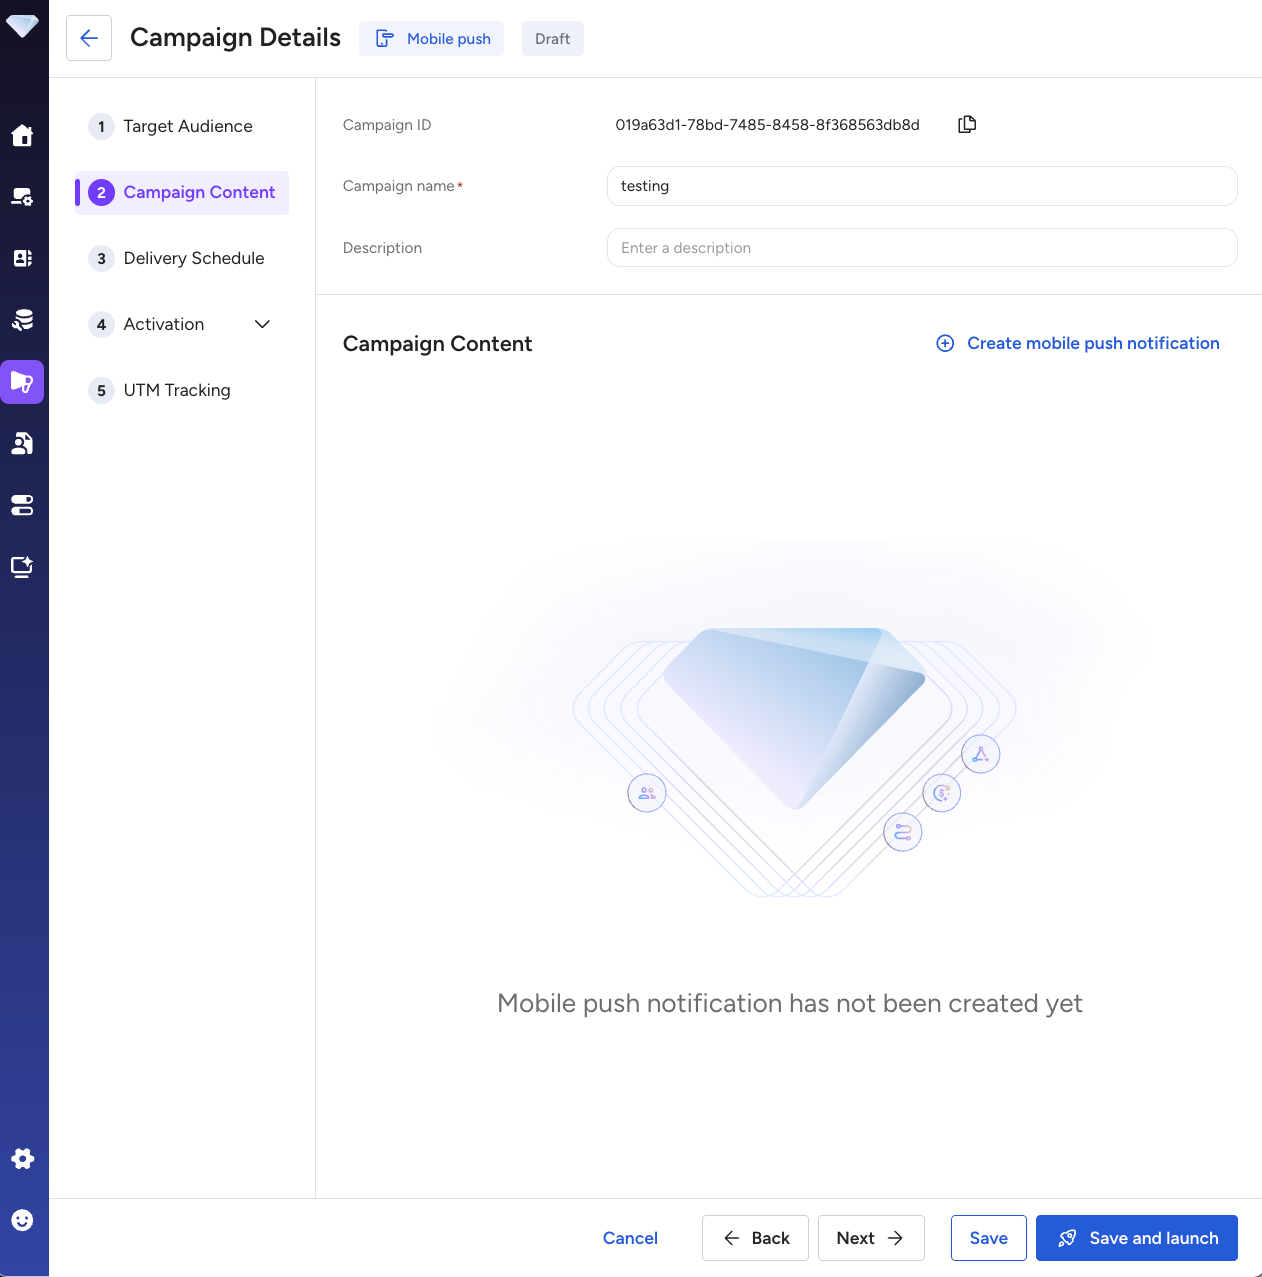Focus the Campaign name input field
The width and height of the screenshot is (1262, 1277).
[921, 186]
